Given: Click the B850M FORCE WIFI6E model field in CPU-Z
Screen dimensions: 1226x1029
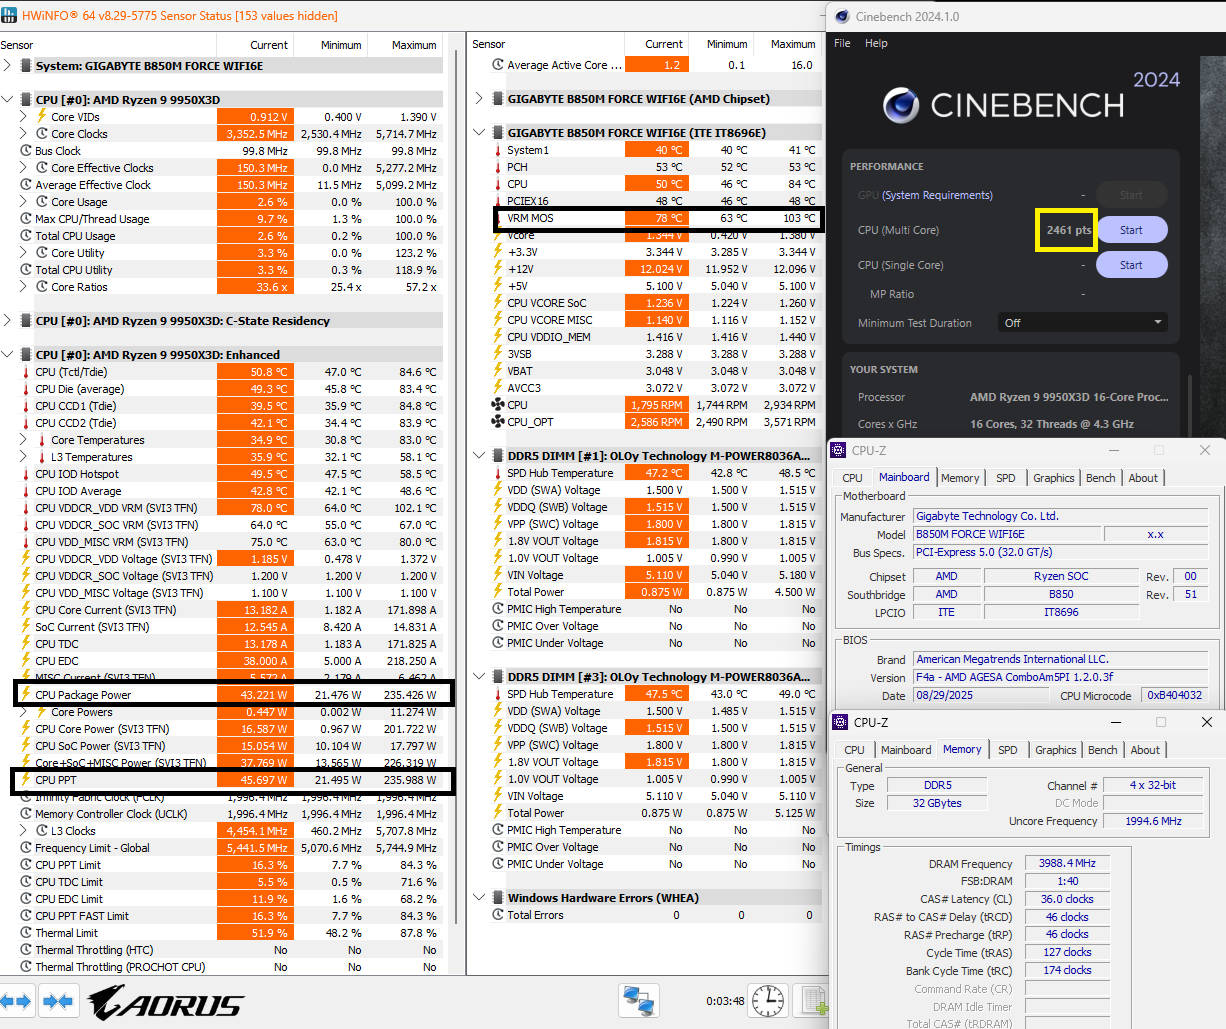Looking at the screenshot, I should [x=1007, y=534].
